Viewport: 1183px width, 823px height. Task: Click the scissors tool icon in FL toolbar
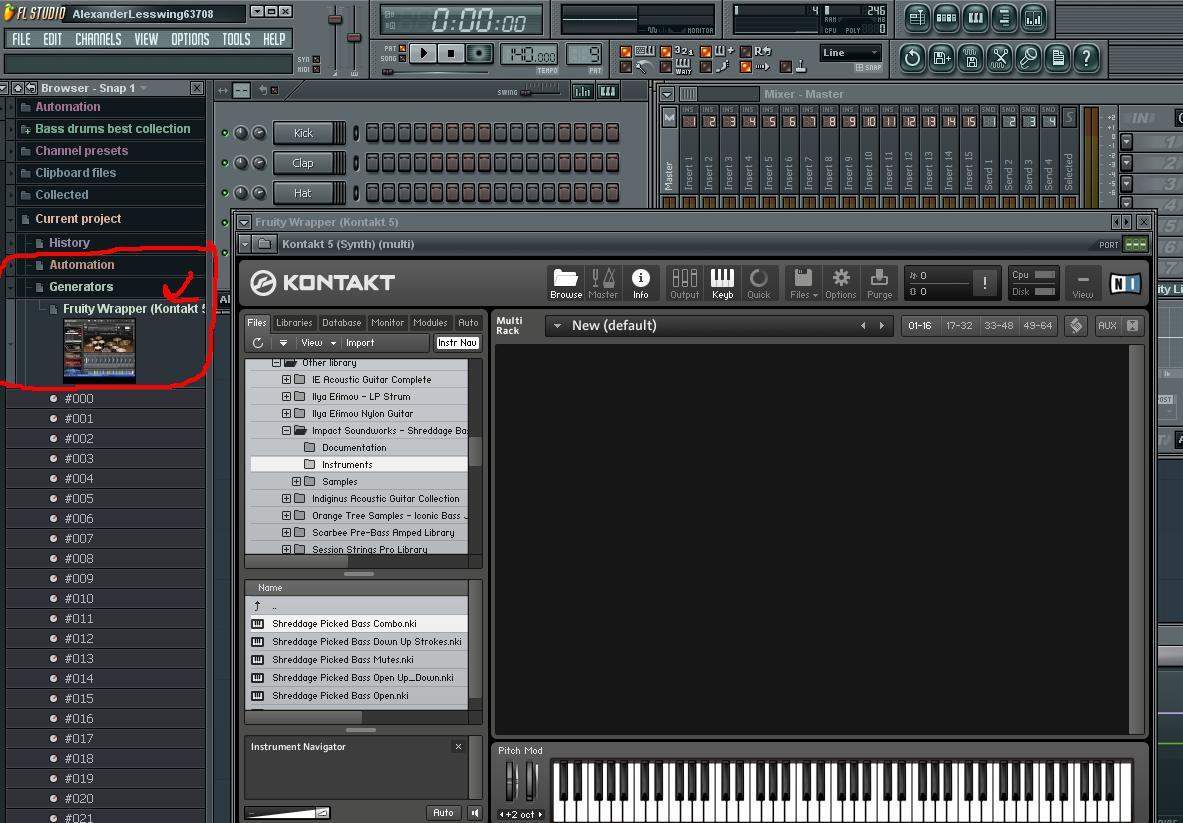[1000, 57]
